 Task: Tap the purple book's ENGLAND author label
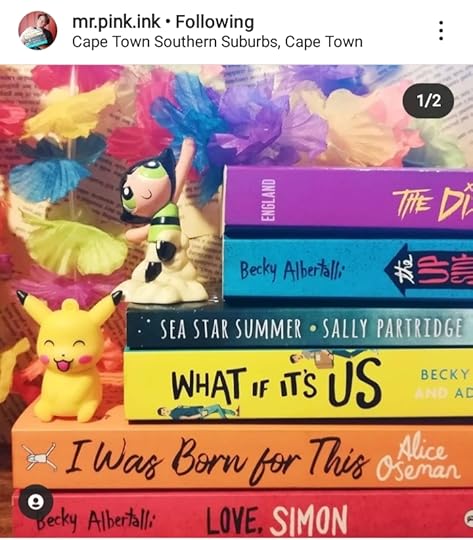click(x=268, y=200)
